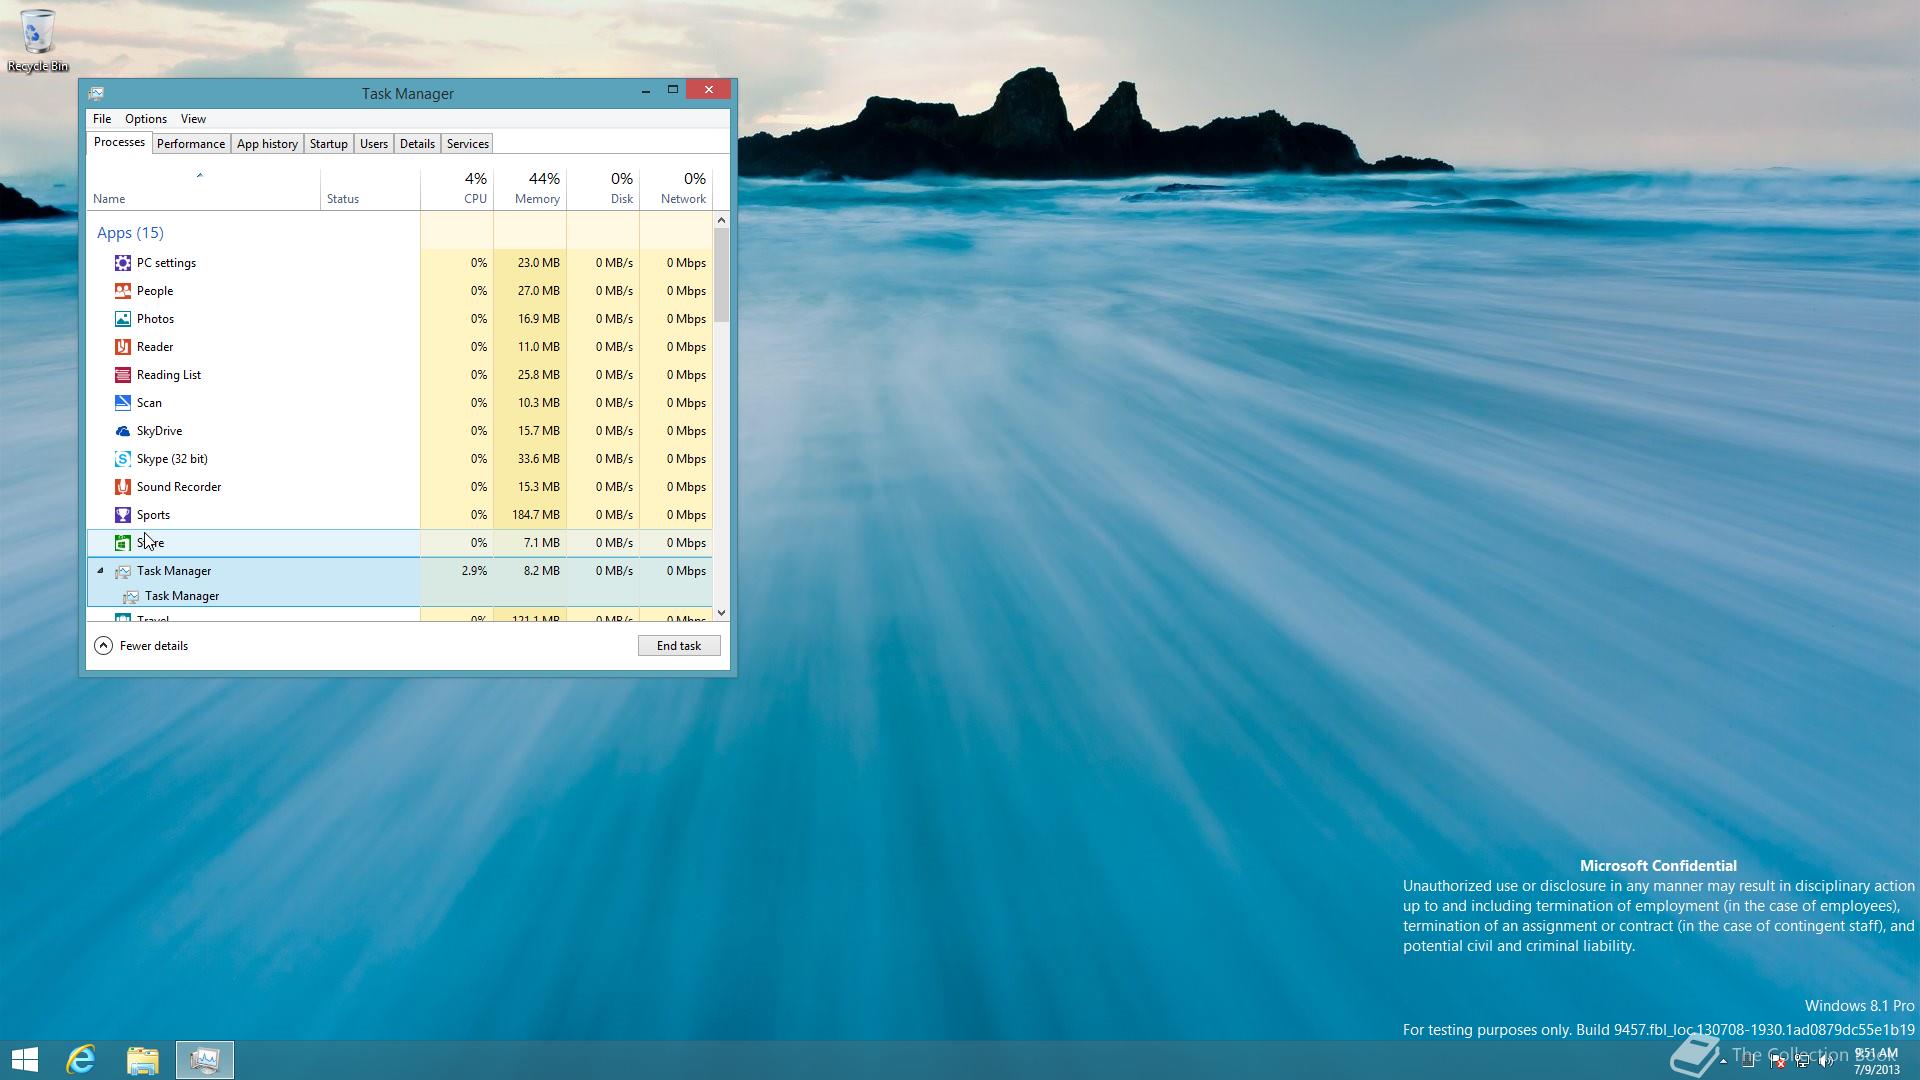Switch to the Details tab
1920x1080 pixels.
click(417, 144)
